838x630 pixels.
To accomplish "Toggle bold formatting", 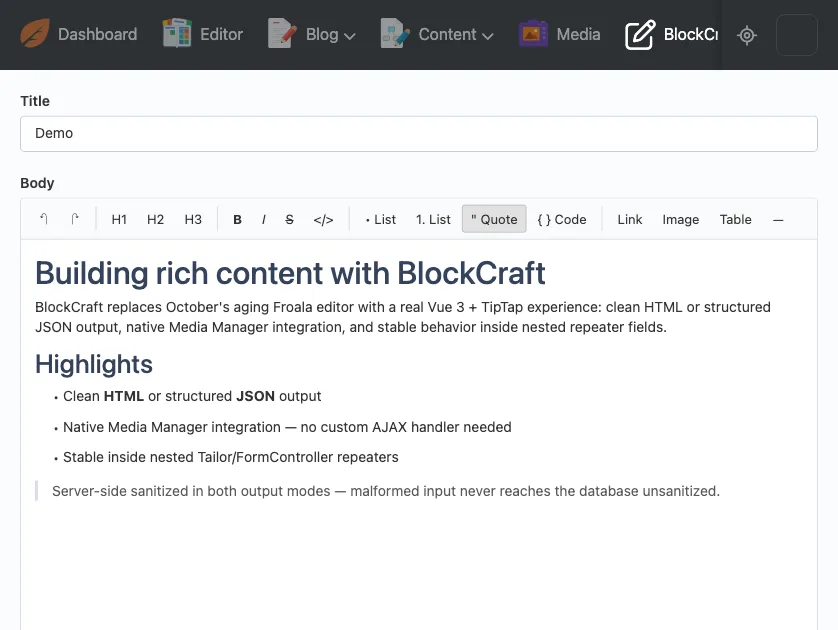I will 237,219.
